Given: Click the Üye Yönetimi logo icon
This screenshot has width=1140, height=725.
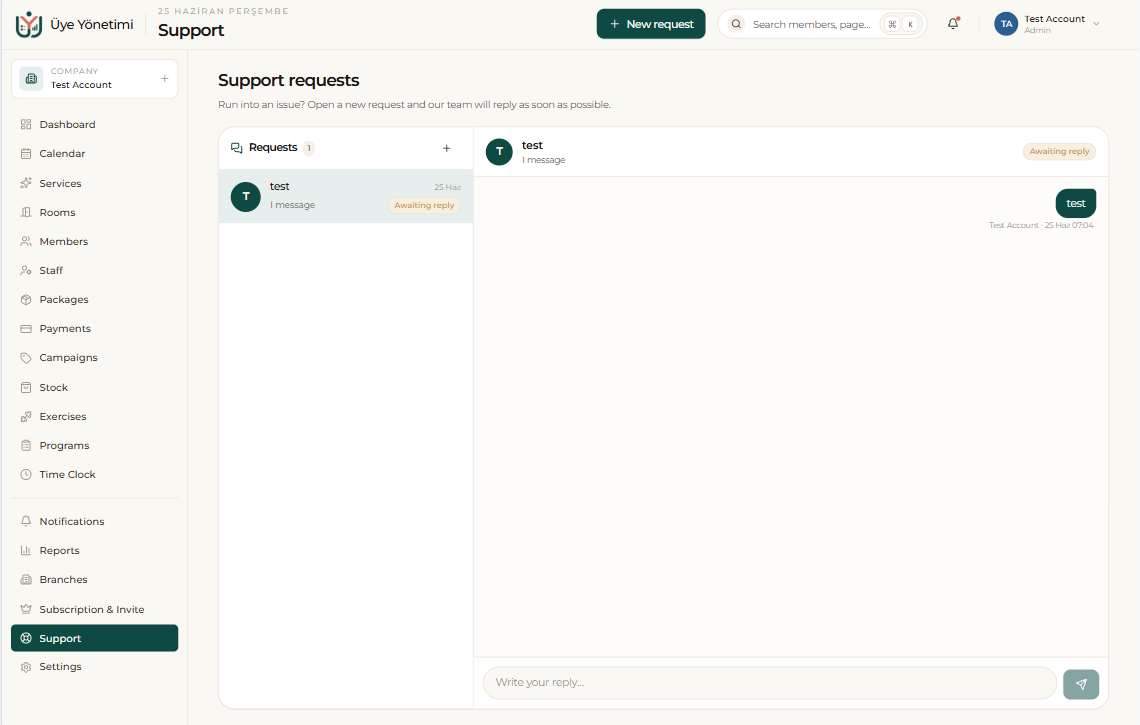Looking at the screenshot, I should click(28, 24).
